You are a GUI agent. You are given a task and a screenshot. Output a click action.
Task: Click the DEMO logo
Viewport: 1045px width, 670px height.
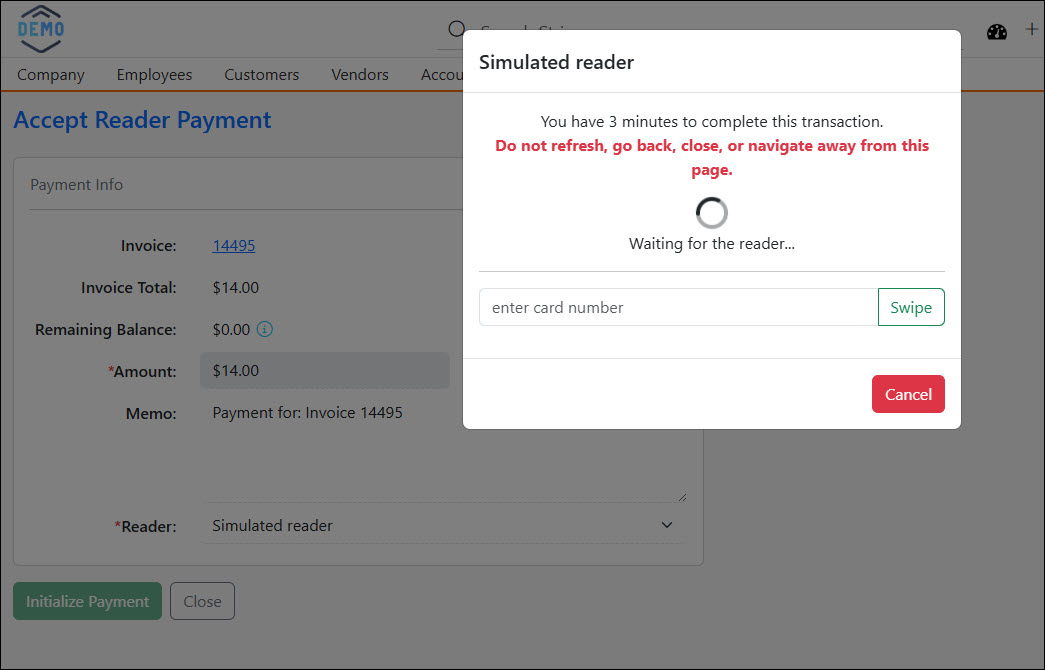pyautogui.click(x=40, y=29)
